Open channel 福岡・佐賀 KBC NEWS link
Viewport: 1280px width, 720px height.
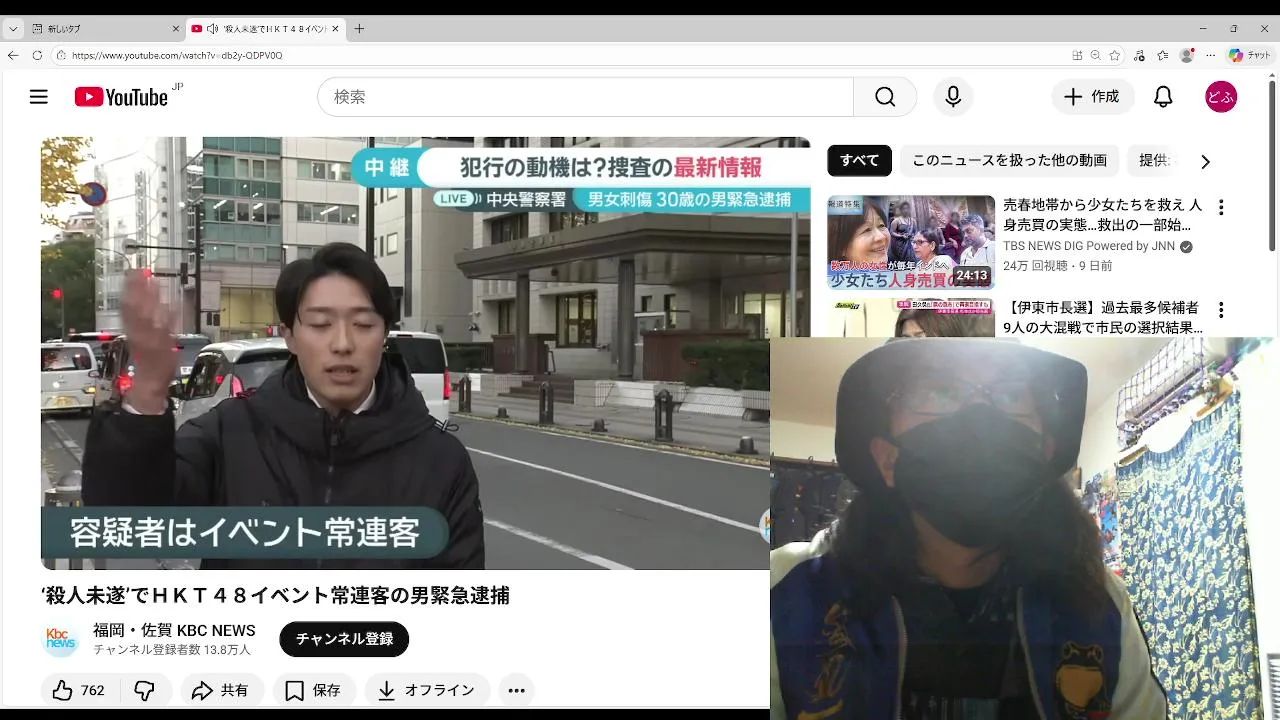pyautogui.click(x=174, y=630)
